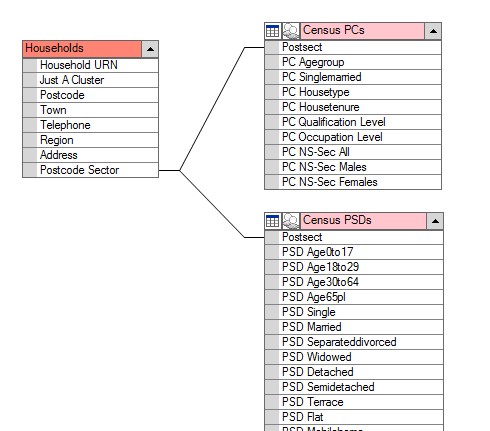Collapse the Census PCs table
Image resolution: width=490 pixels, height=431 pixels.
pyautogui.click(x=433, y=31)
